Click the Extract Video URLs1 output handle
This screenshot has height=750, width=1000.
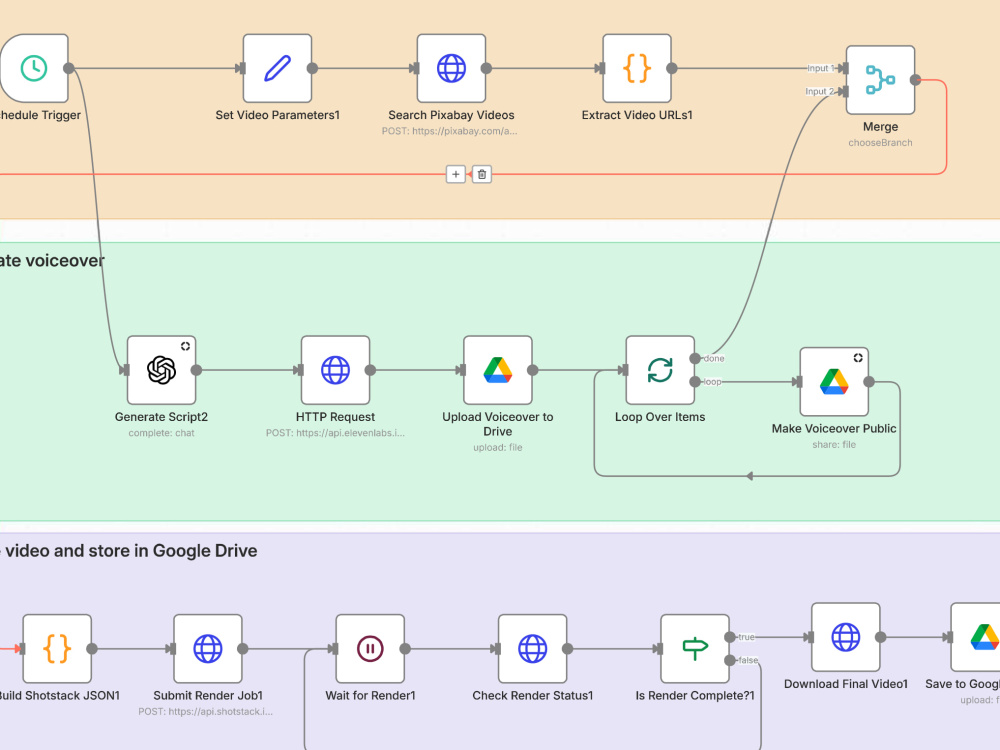point(672,68)
